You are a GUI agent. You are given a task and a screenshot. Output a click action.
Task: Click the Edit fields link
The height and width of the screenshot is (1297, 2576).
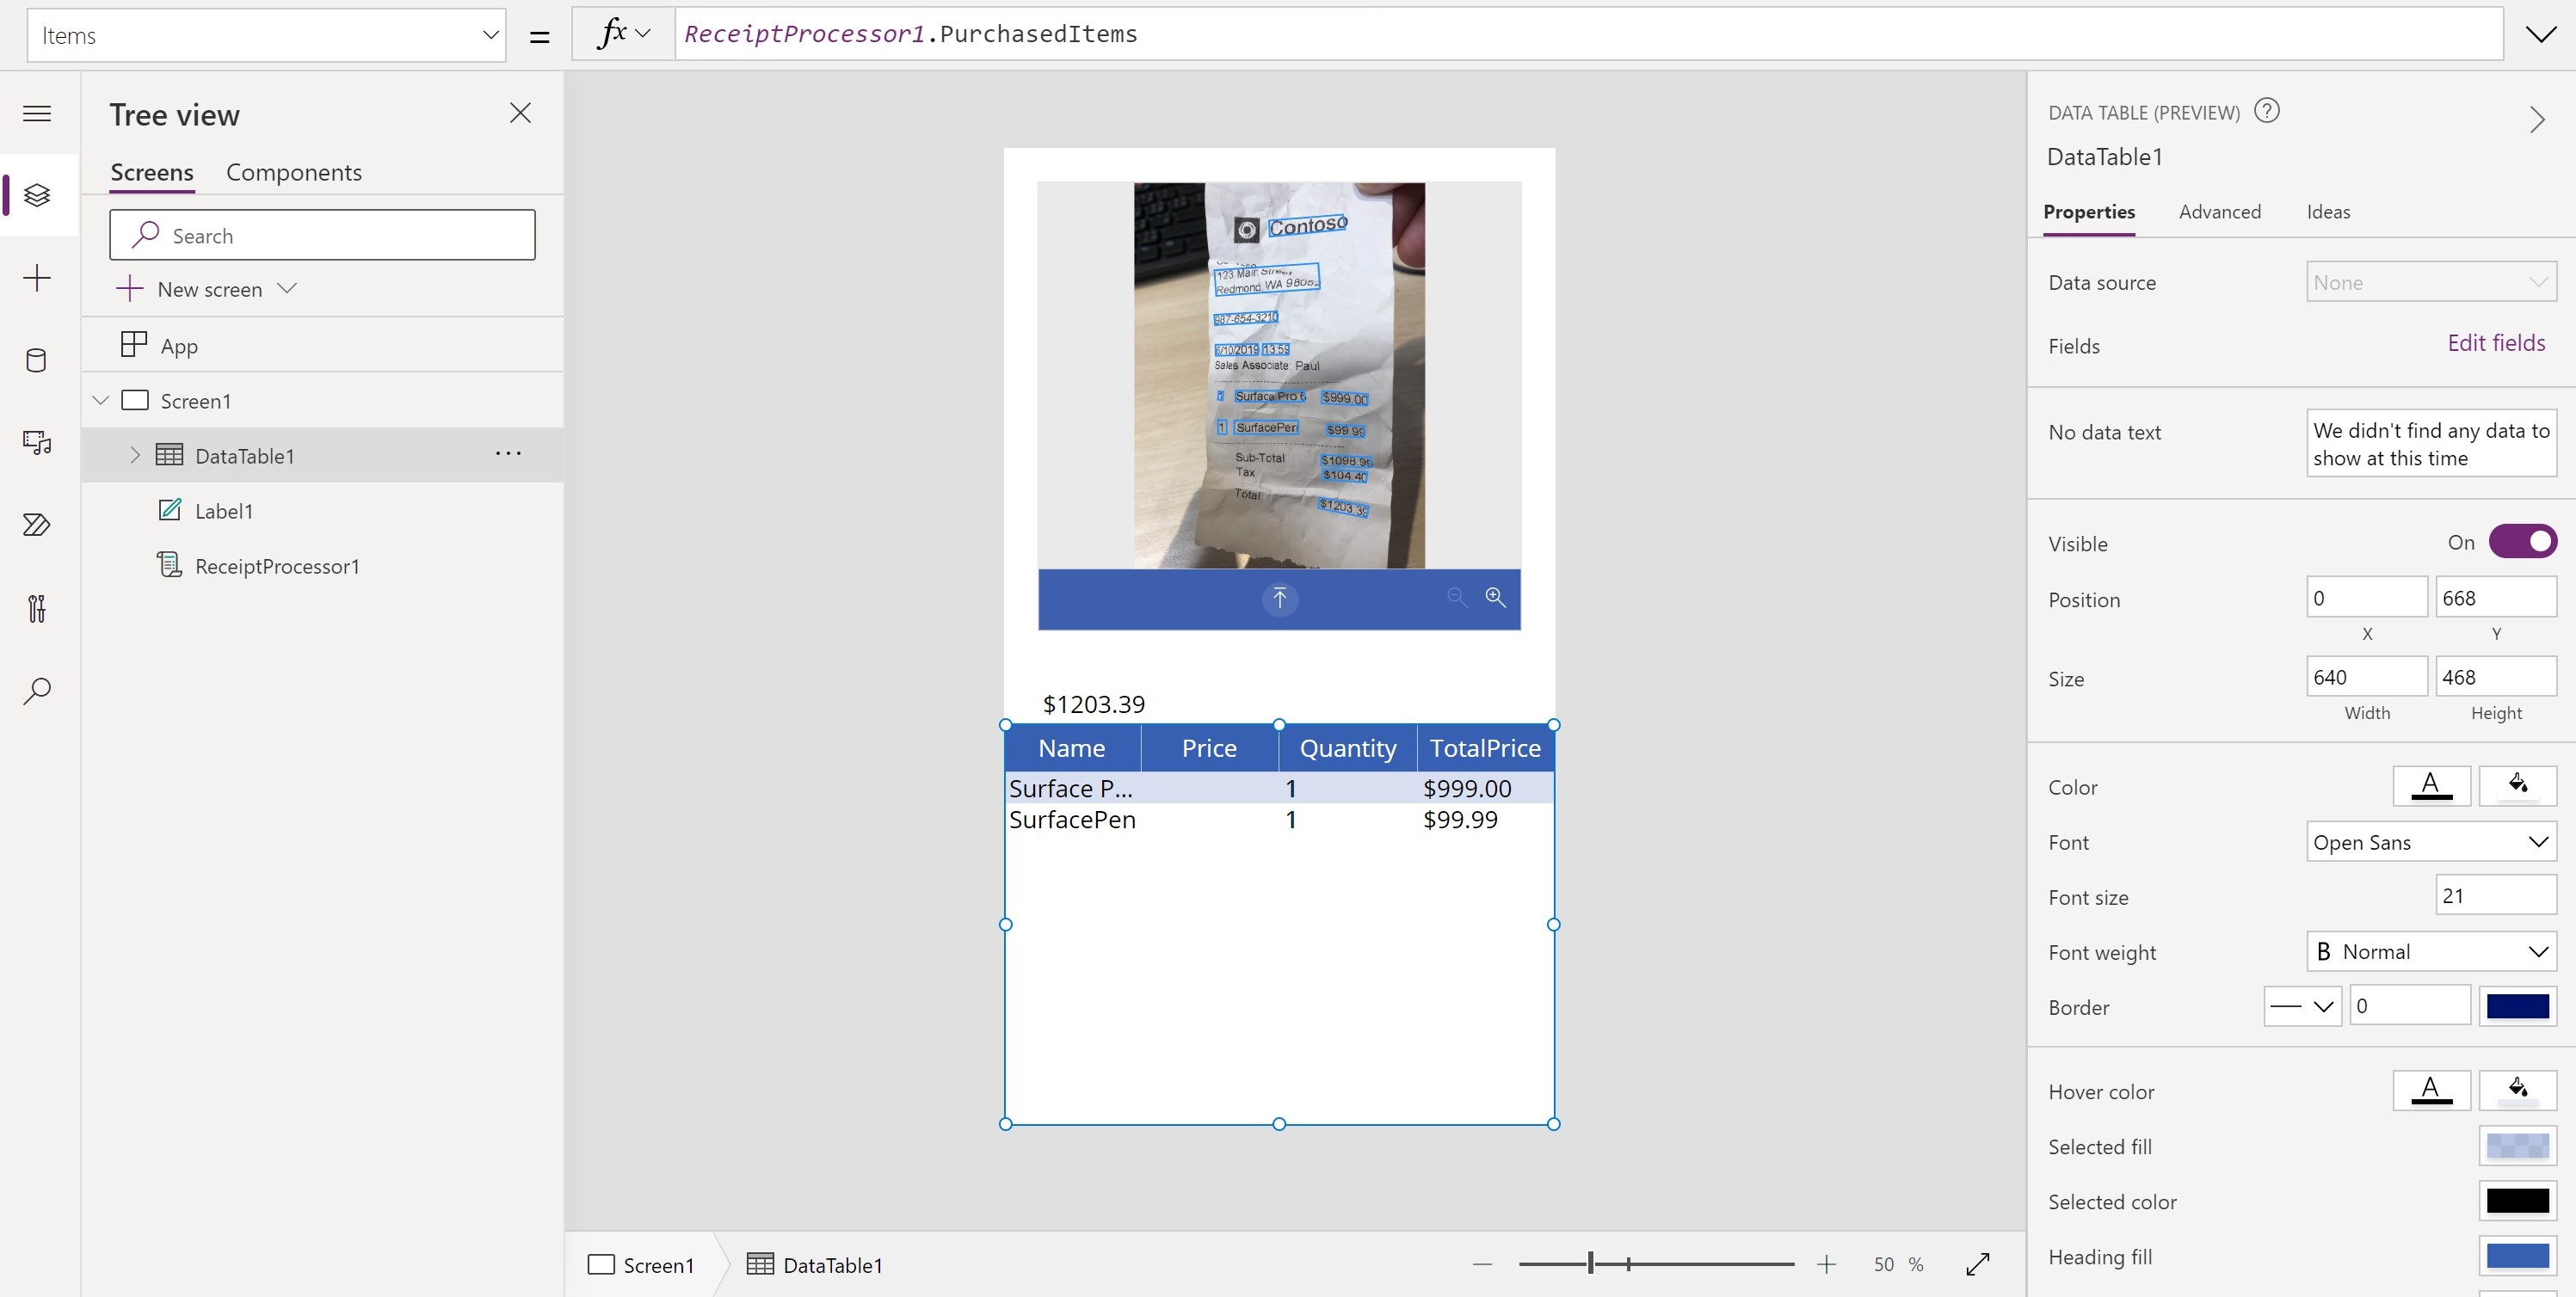click(2496, 342)
